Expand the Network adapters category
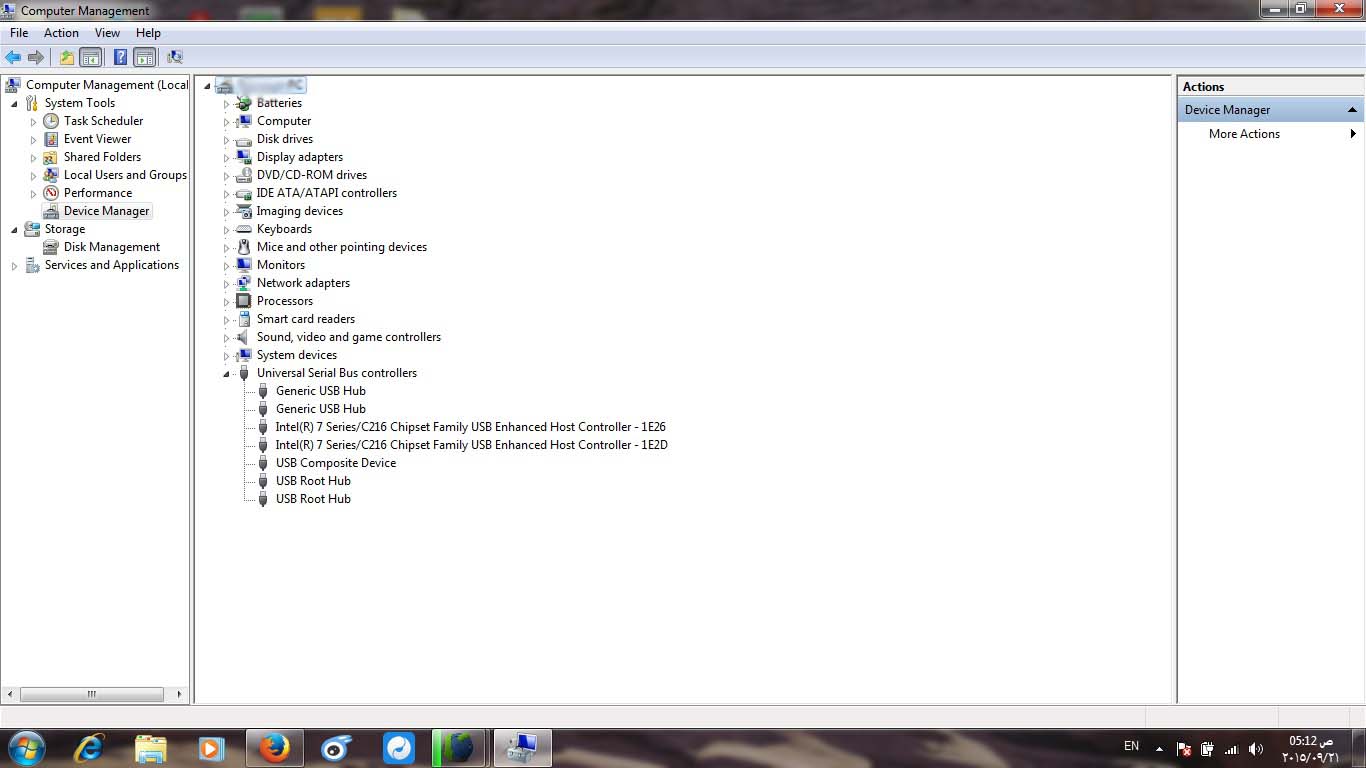Screen dimensions: 1366x768 (227, 283)
